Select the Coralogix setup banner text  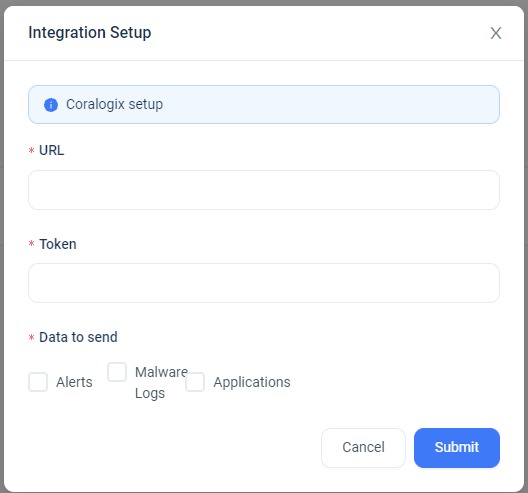tap(114, 104)
